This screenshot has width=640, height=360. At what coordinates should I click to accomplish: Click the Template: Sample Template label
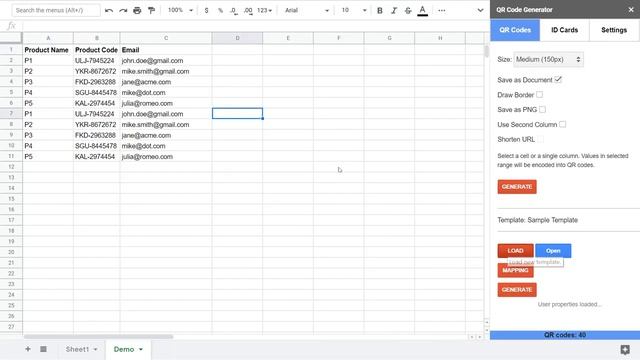tap(538, 220)
